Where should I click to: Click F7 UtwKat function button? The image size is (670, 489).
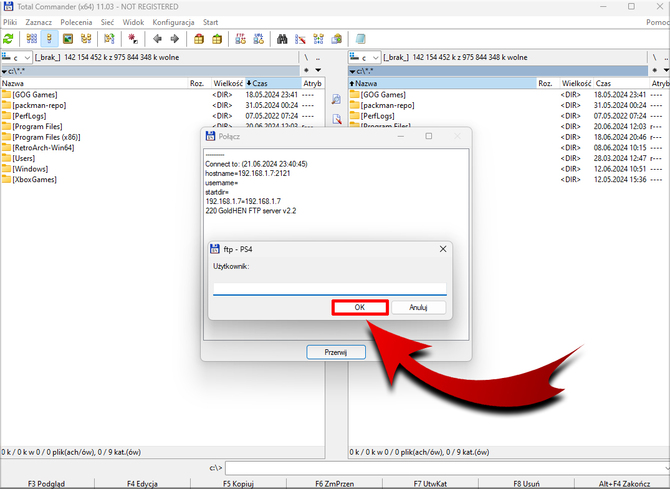coord(430,483)
